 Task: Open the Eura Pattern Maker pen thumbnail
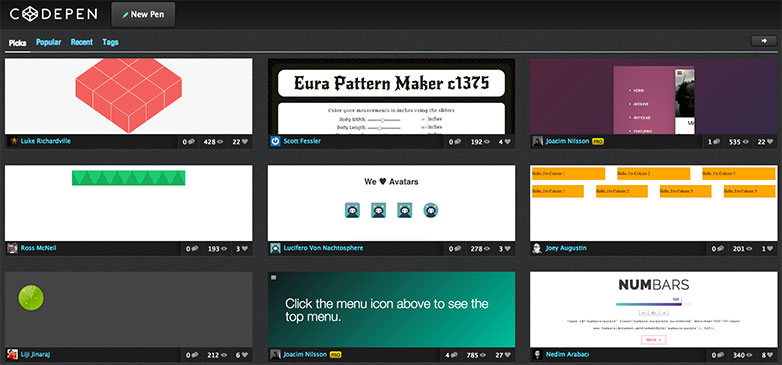click(x=391, y=96)
